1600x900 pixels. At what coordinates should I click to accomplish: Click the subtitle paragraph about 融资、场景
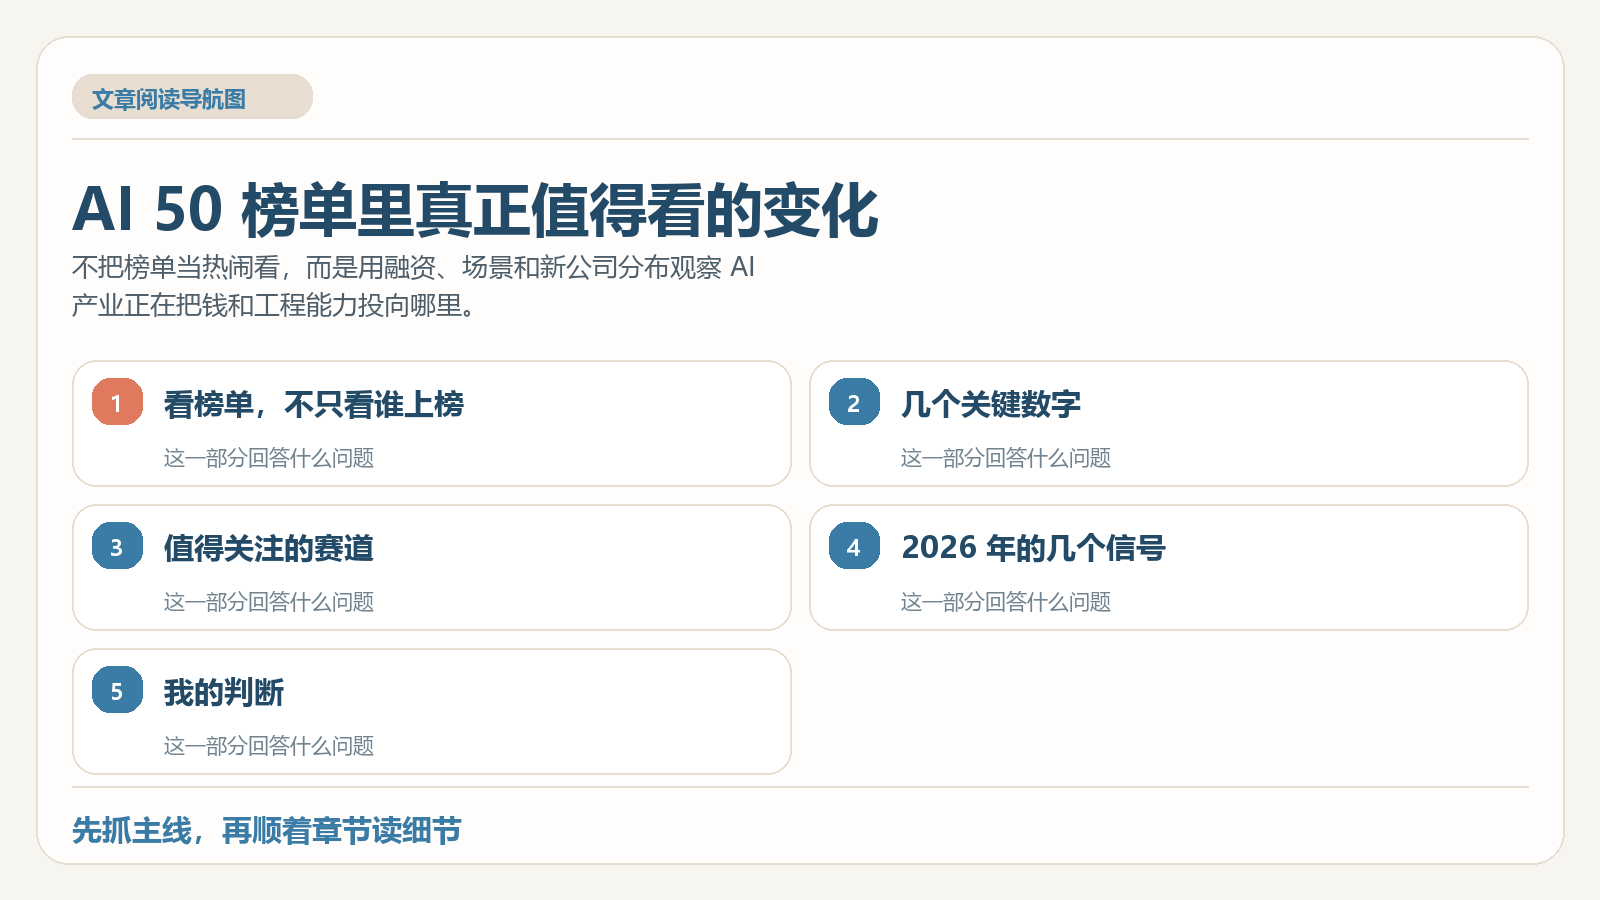pyautogui.click(x=413, y=286)
